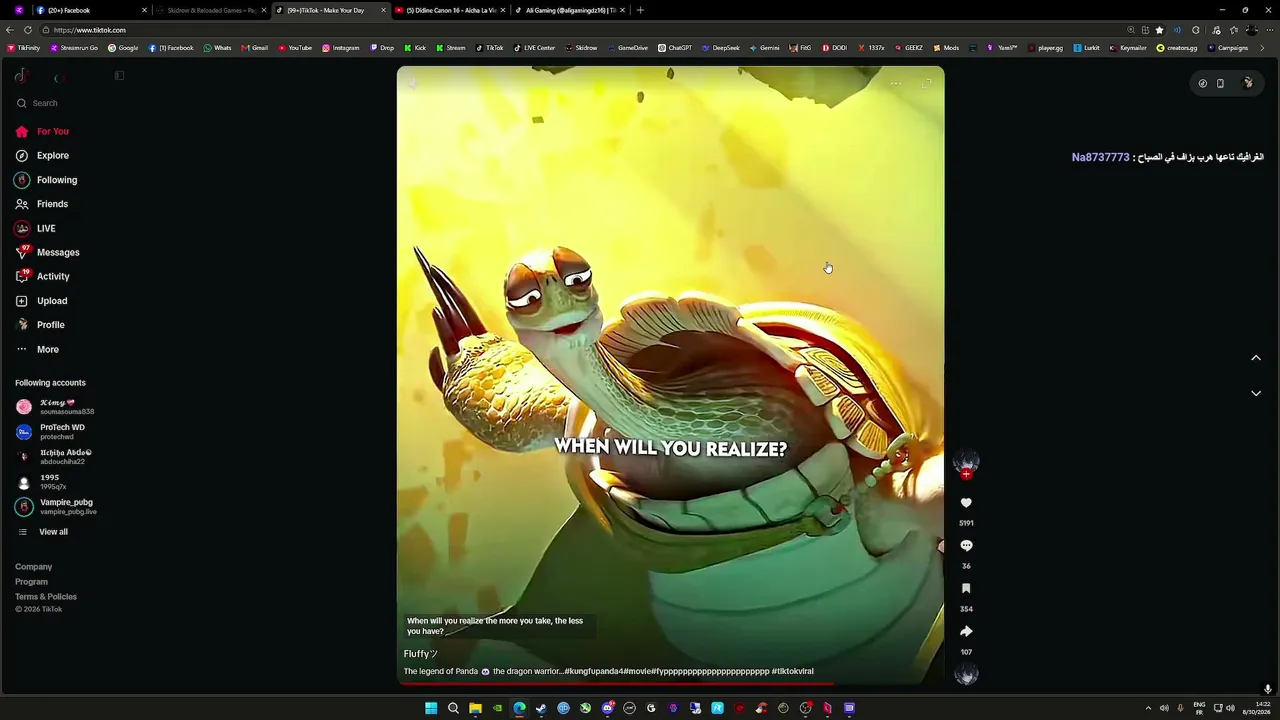Reload the page with the refresh icon

30,30
